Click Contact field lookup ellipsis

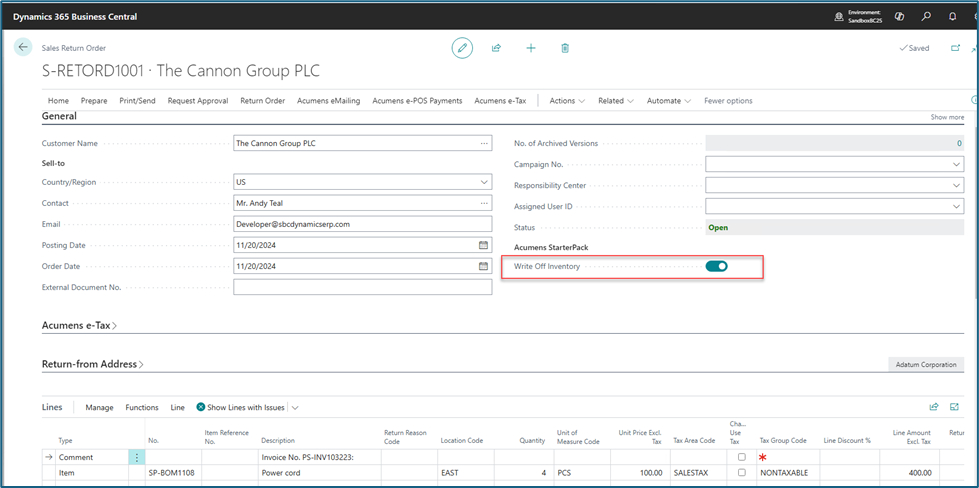pyautogui.click(x=484, y=203)
